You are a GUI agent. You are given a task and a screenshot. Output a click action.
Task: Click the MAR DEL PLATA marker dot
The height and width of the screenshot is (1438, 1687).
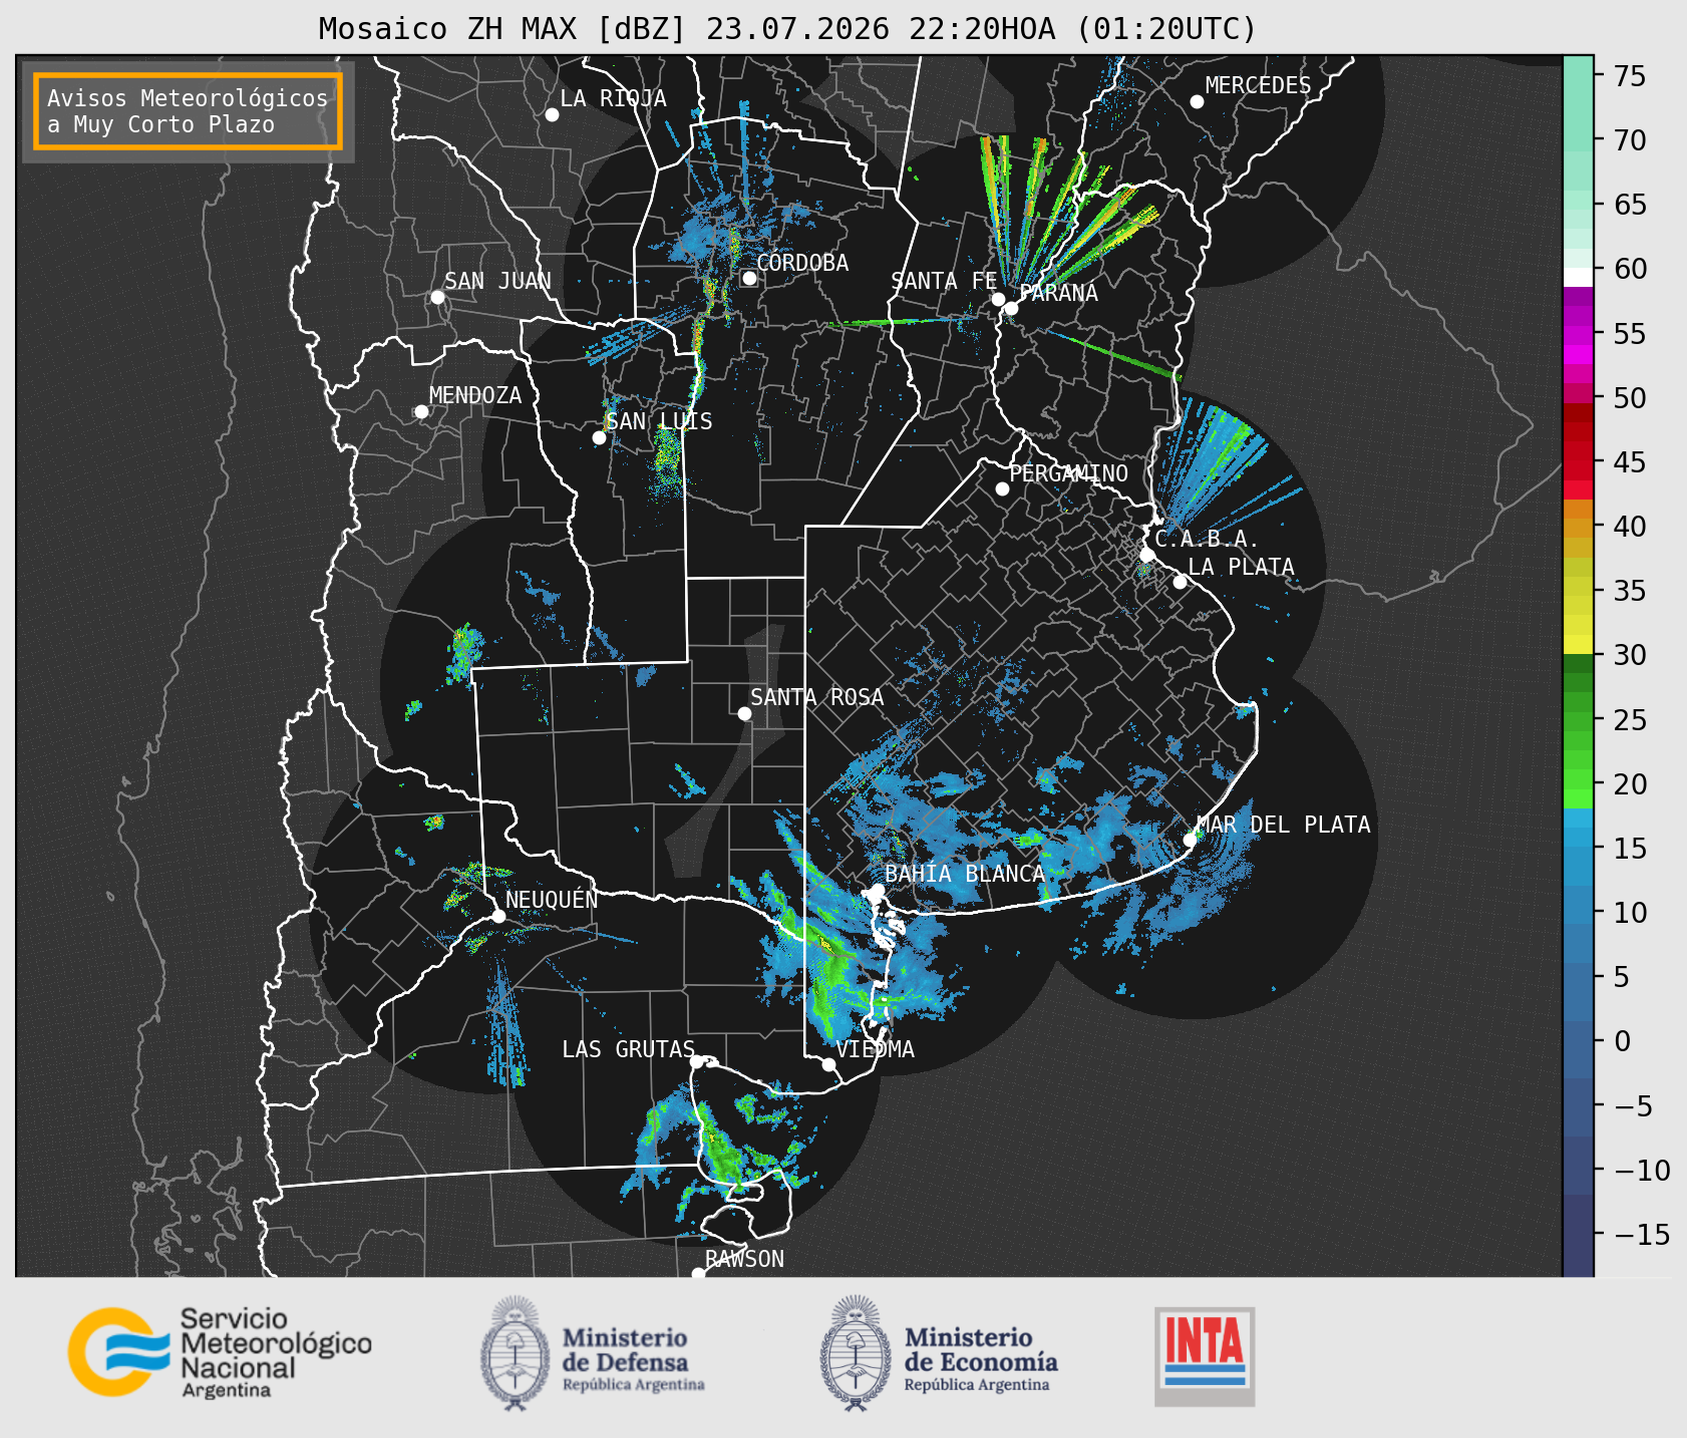pos(1190,839)
